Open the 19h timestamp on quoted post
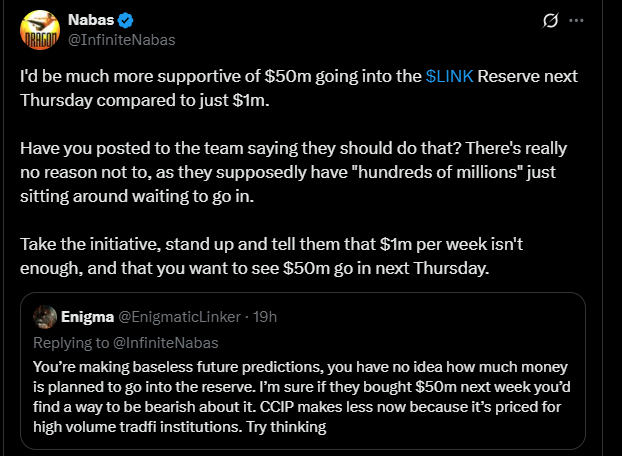 (265, 317)
